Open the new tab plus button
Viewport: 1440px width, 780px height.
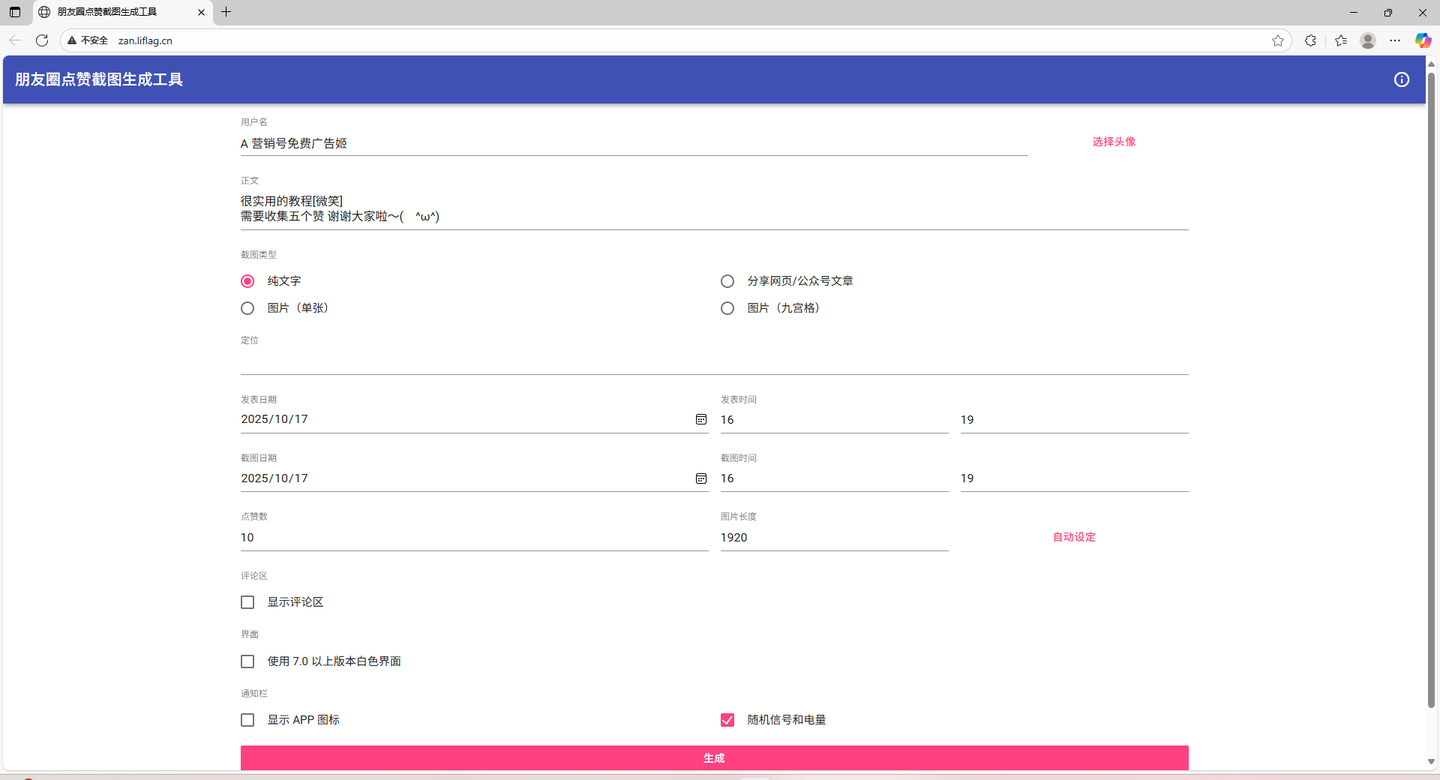226,12
